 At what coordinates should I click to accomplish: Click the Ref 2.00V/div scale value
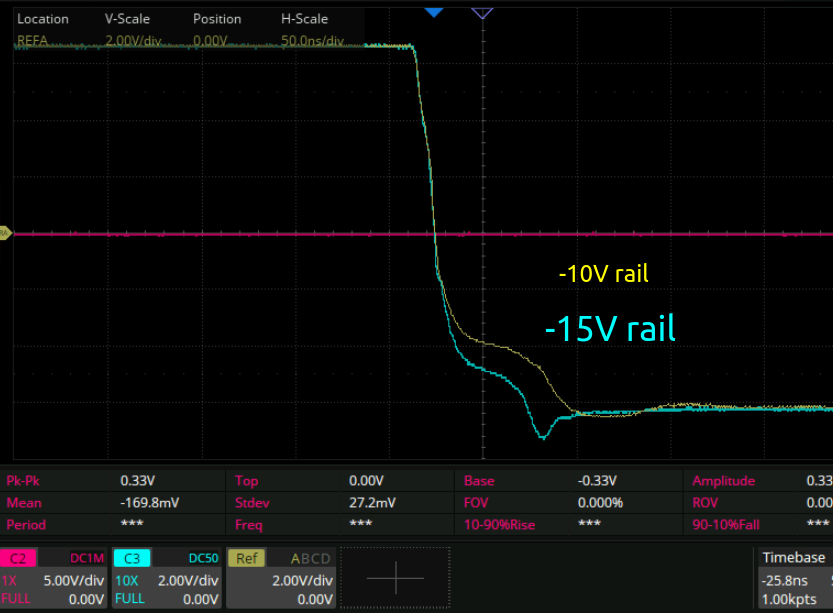(x=303, y=580)
